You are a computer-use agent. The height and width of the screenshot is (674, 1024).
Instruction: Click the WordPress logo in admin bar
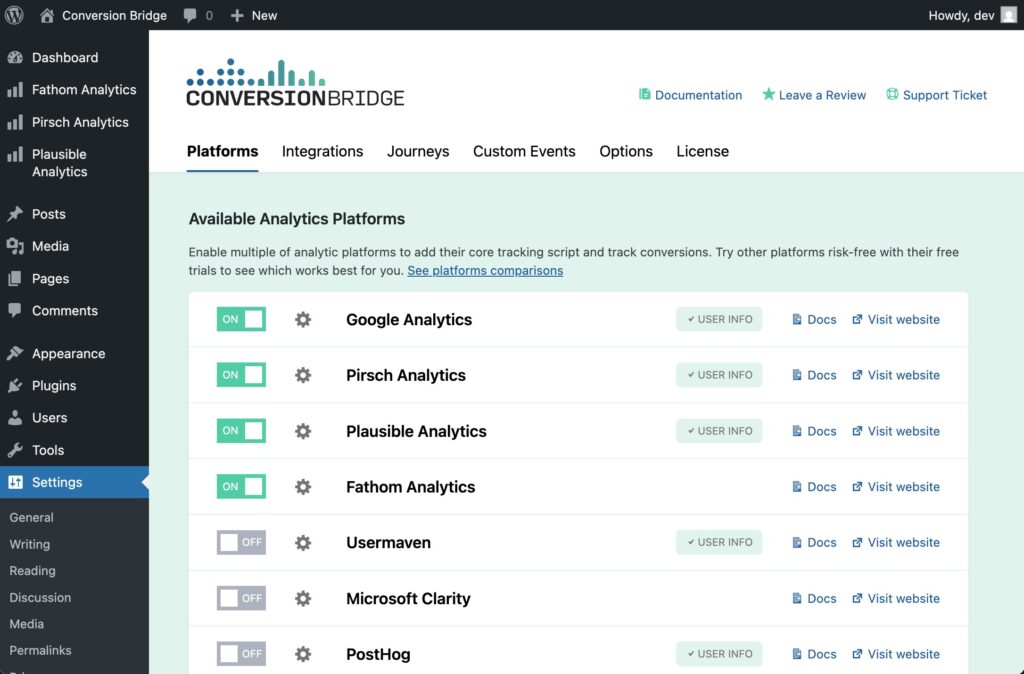[14, 15]
